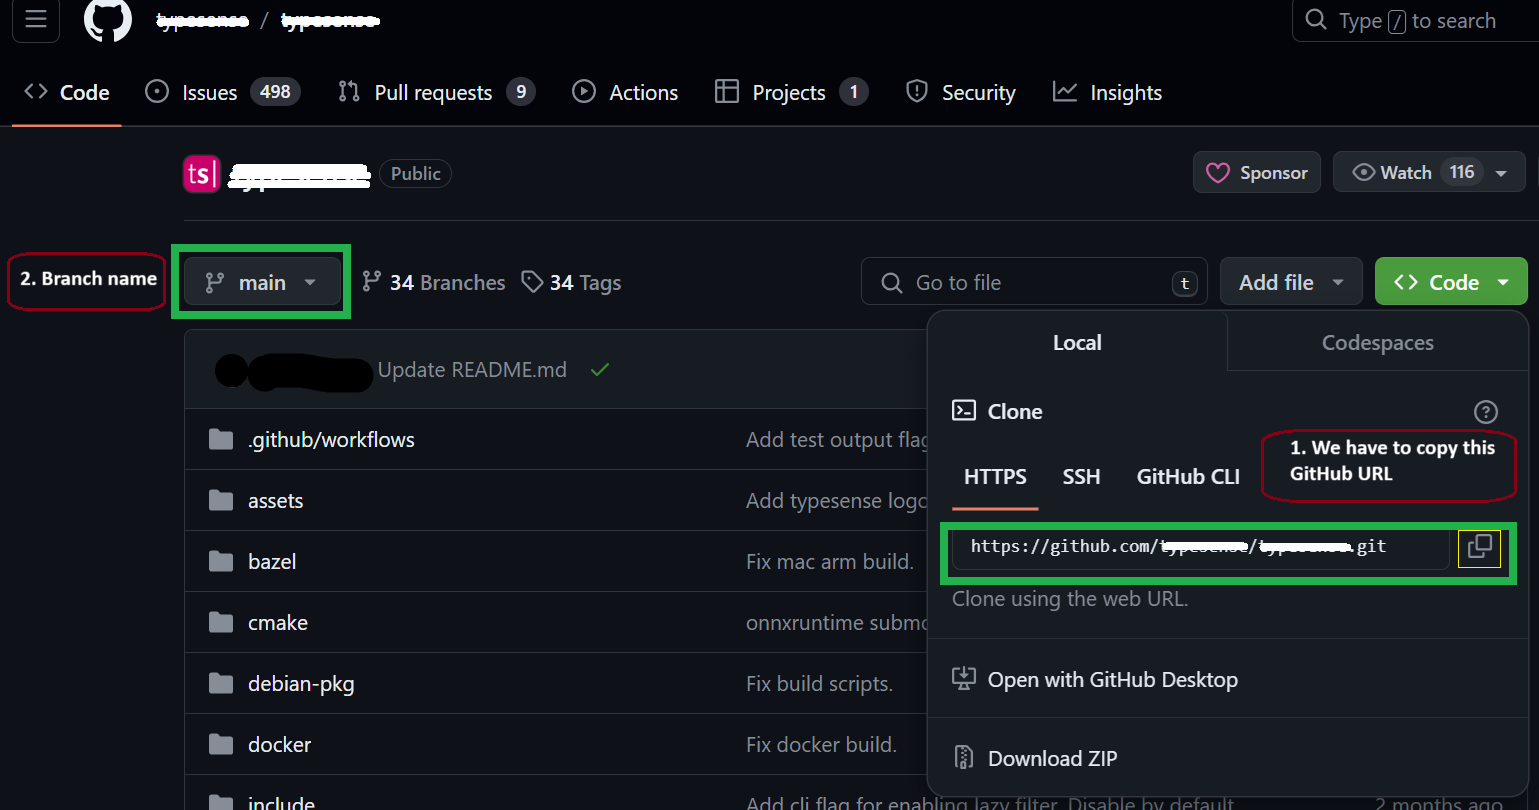Open the clone help question-mark icon

tap(1485, 411)
